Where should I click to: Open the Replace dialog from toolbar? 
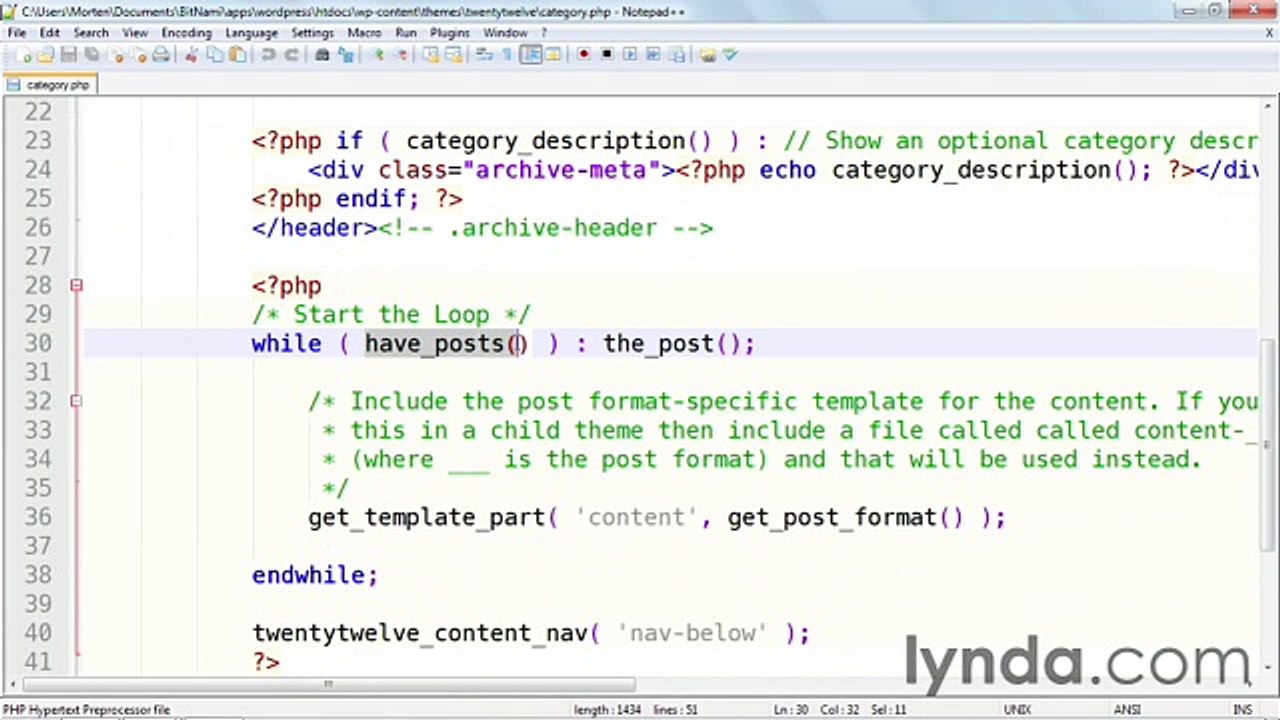point(346,55)
